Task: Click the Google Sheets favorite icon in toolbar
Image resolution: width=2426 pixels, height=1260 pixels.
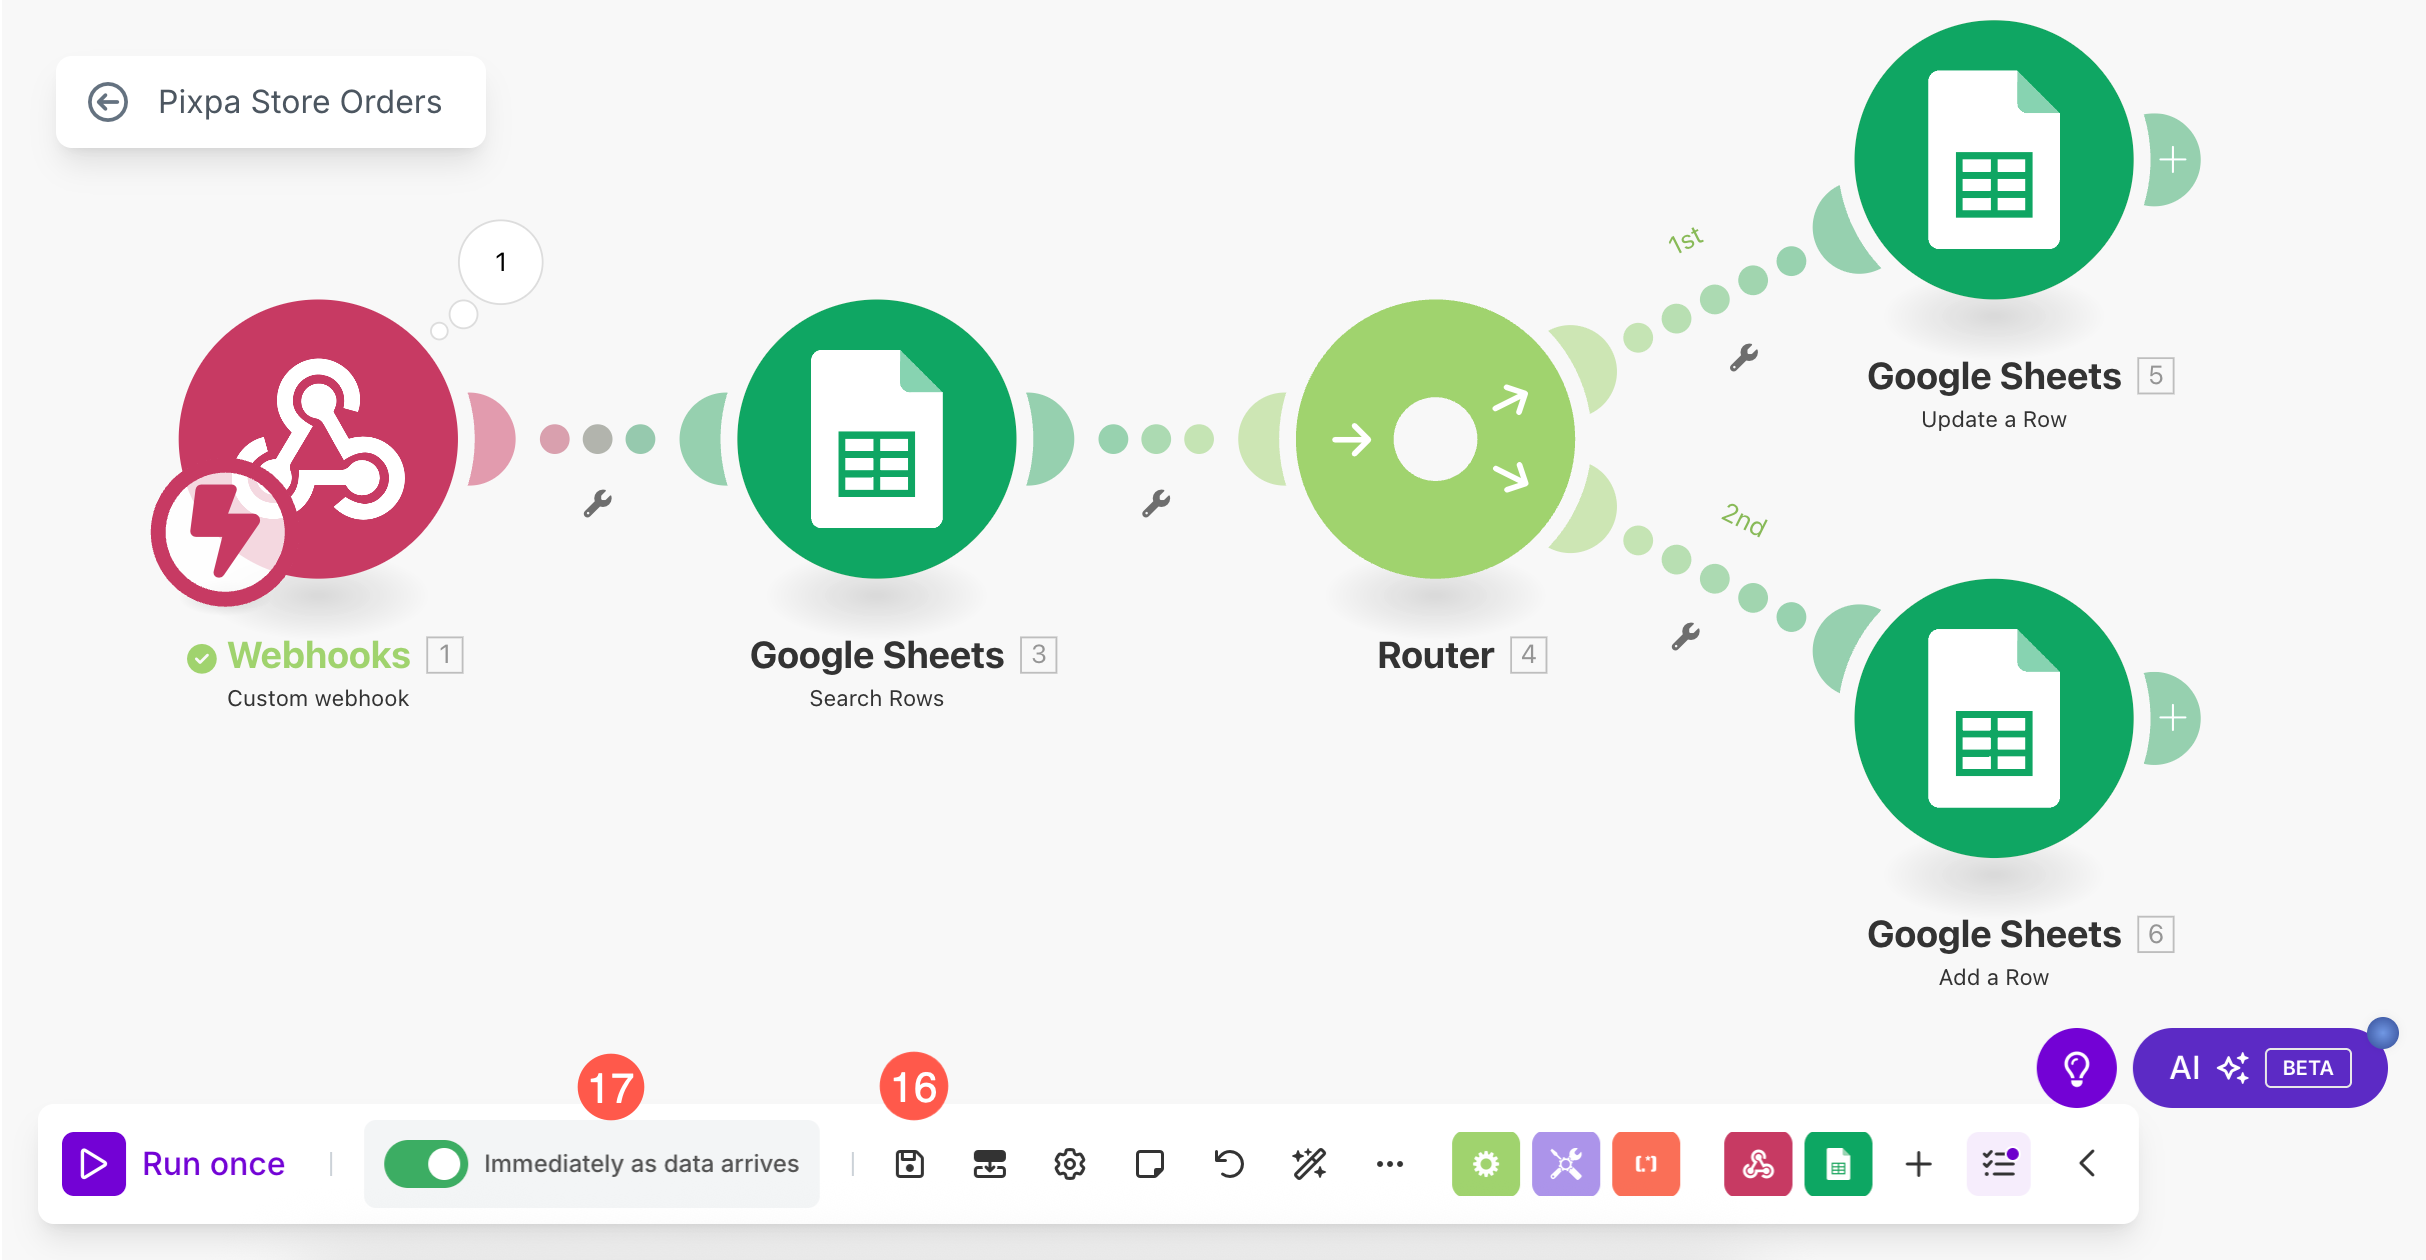Action: coord(1838,1164)
